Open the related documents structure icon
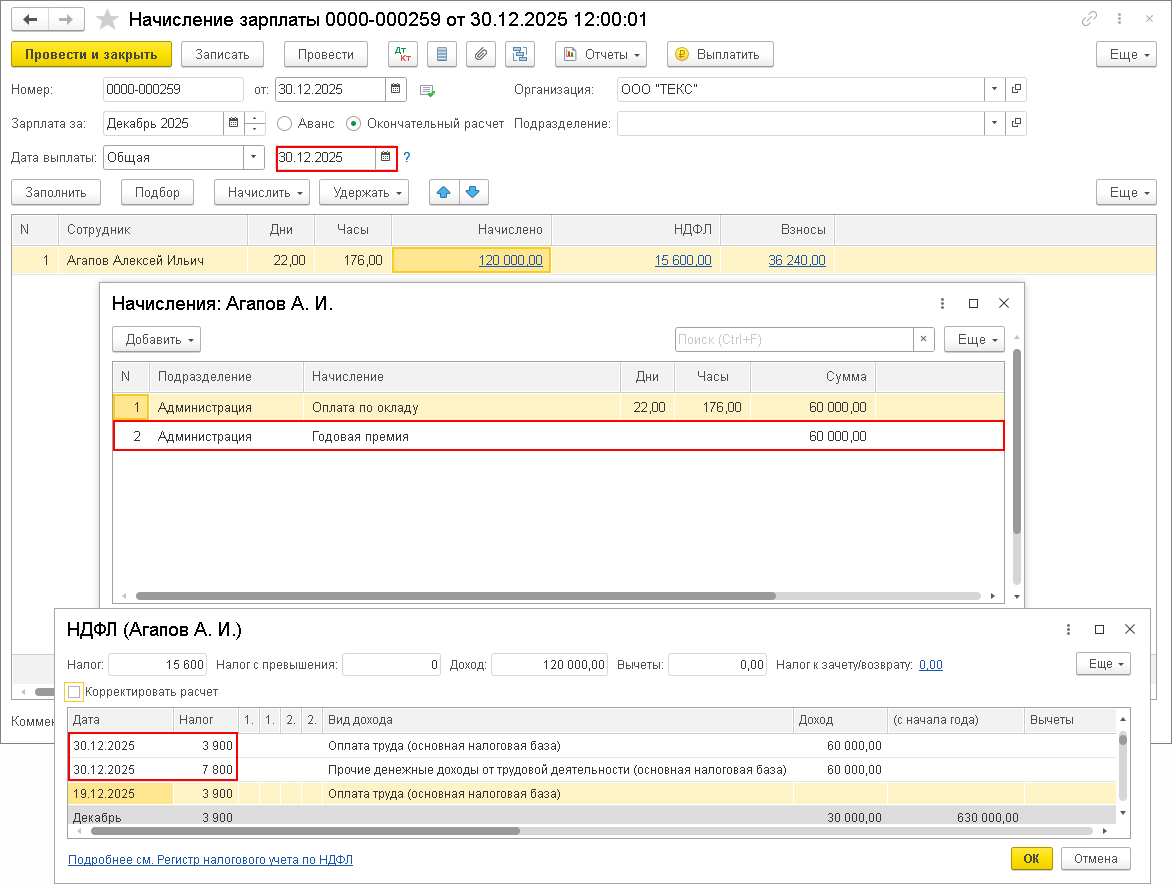 (x=519, y=55)
